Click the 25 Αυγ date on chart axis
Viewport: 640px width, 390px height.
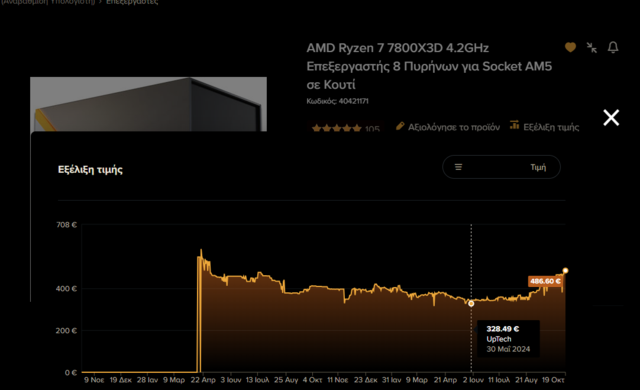tap(286, 380)
